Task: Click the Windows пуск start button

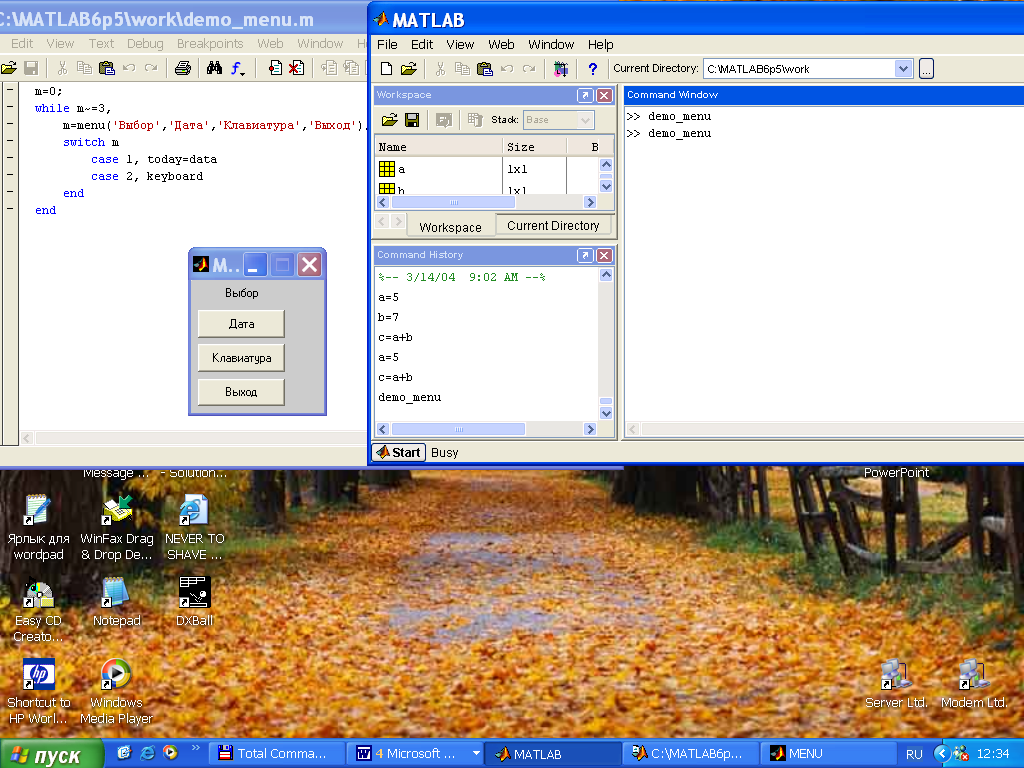Action: (51, 754)
